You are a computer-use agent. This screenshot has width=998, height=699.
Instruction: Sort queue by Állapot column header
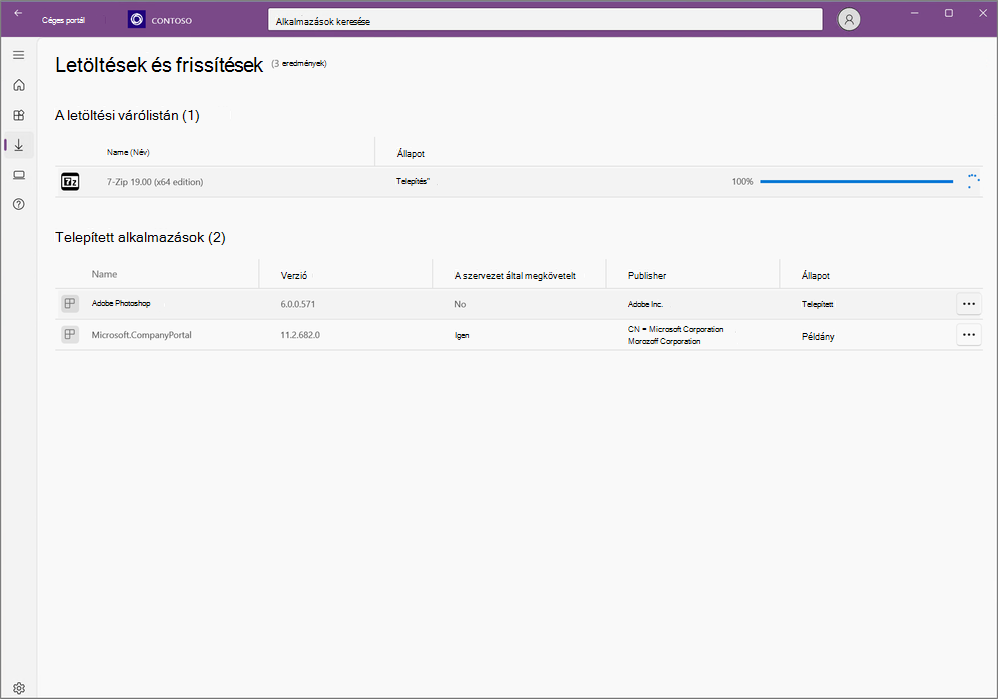click(411, 153)
